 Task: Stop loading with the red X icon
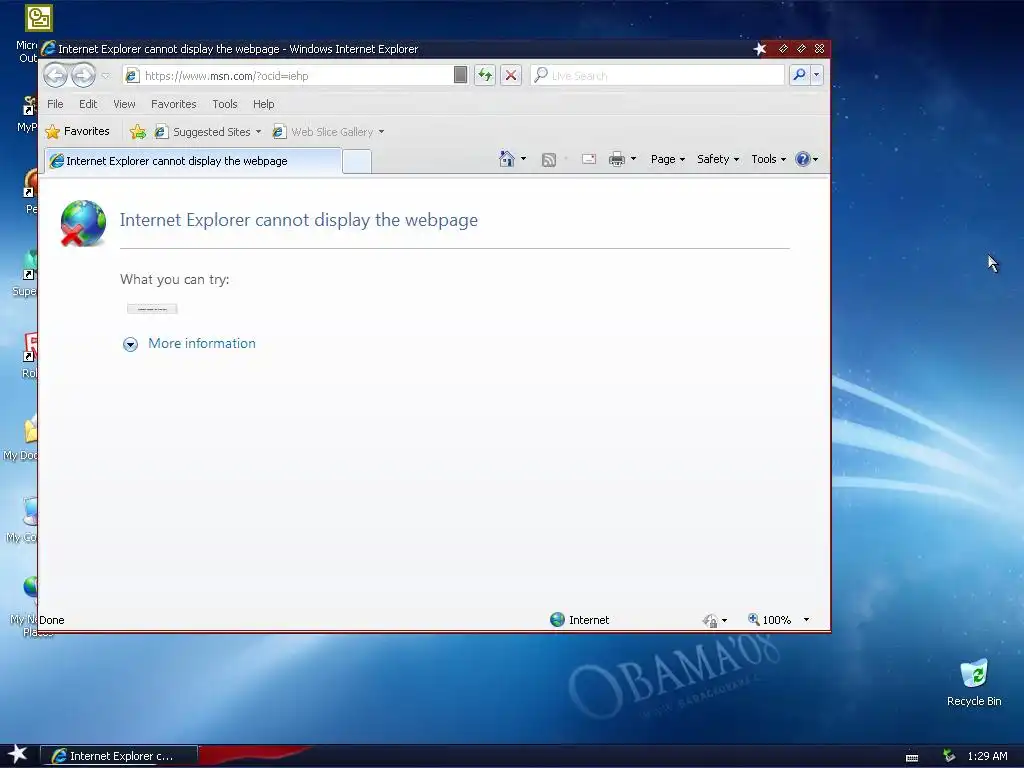pos(511,75)
